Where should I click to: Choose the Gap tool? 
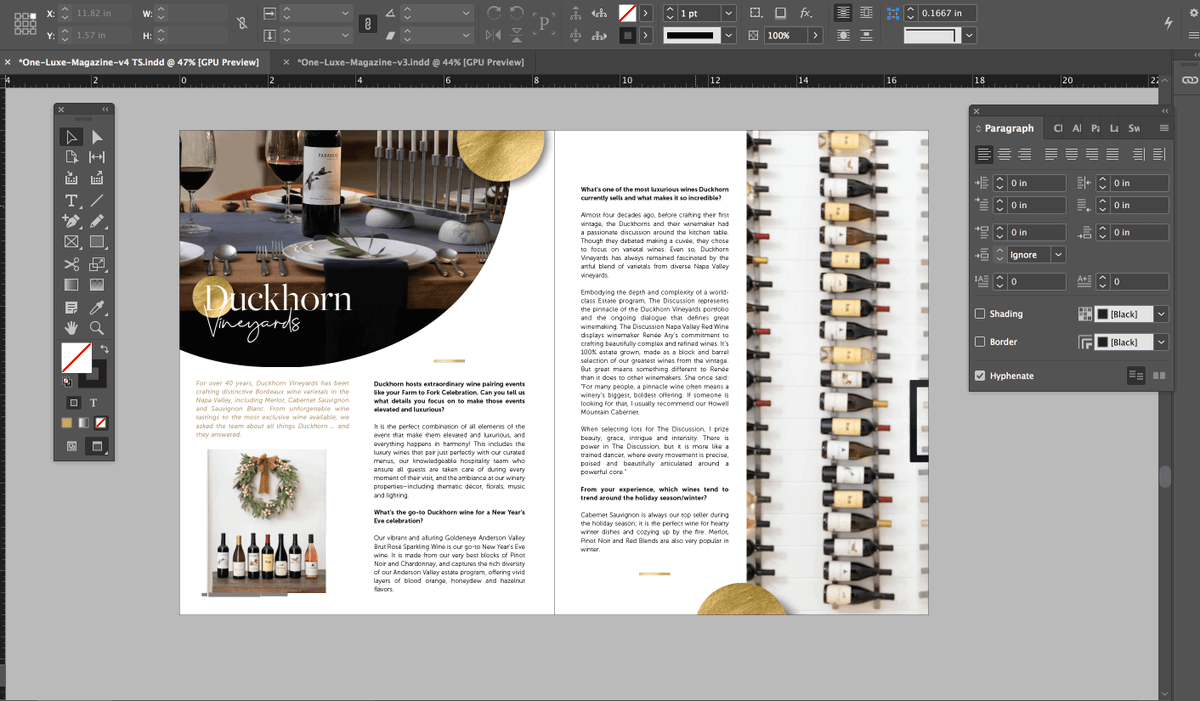(97, 157)
